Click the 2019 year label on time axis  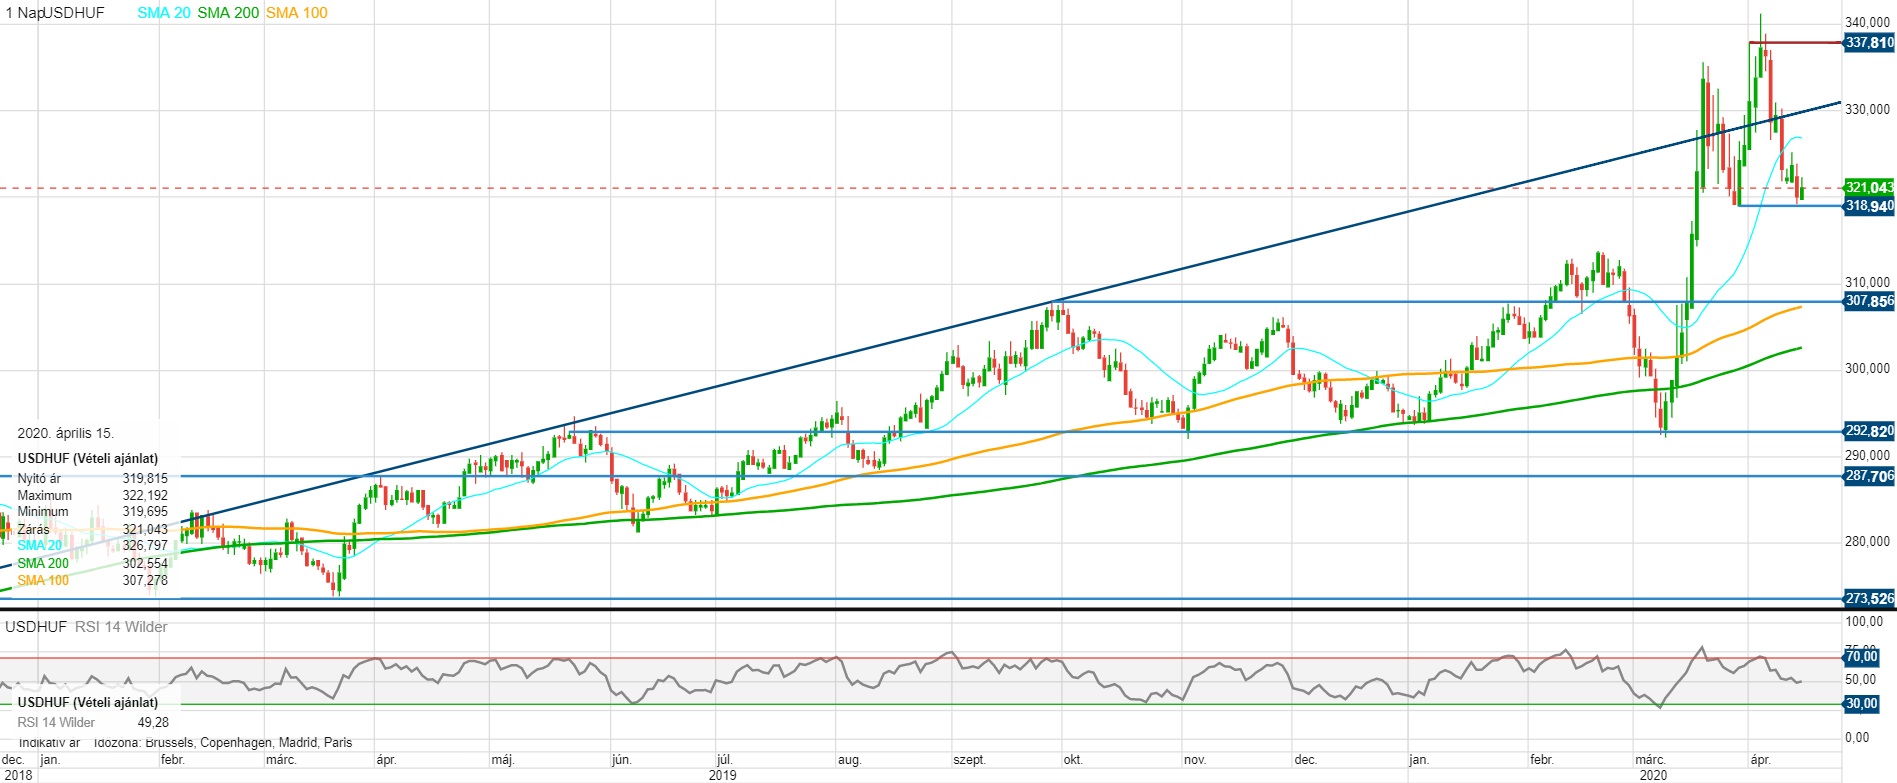(722, 775)
